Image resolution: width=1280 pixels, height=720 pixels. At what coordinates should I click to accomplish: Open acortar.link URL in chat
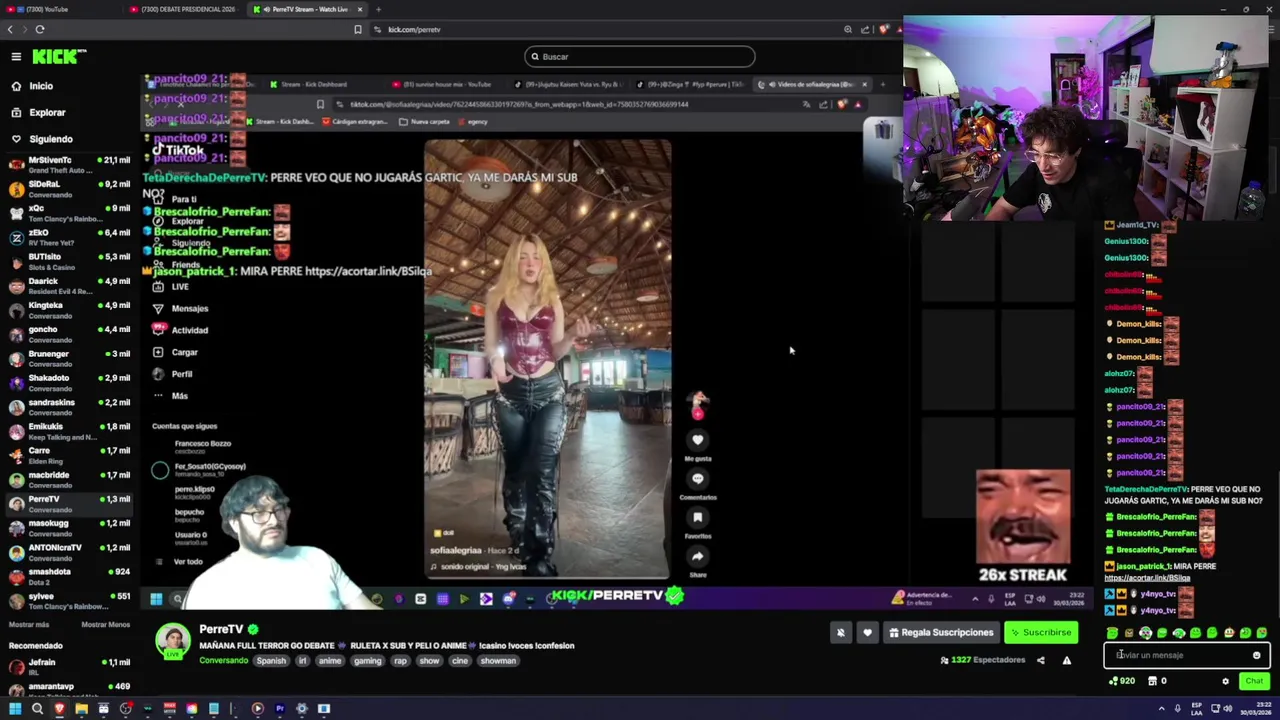pyautogui.click(x=1147, y=578)
